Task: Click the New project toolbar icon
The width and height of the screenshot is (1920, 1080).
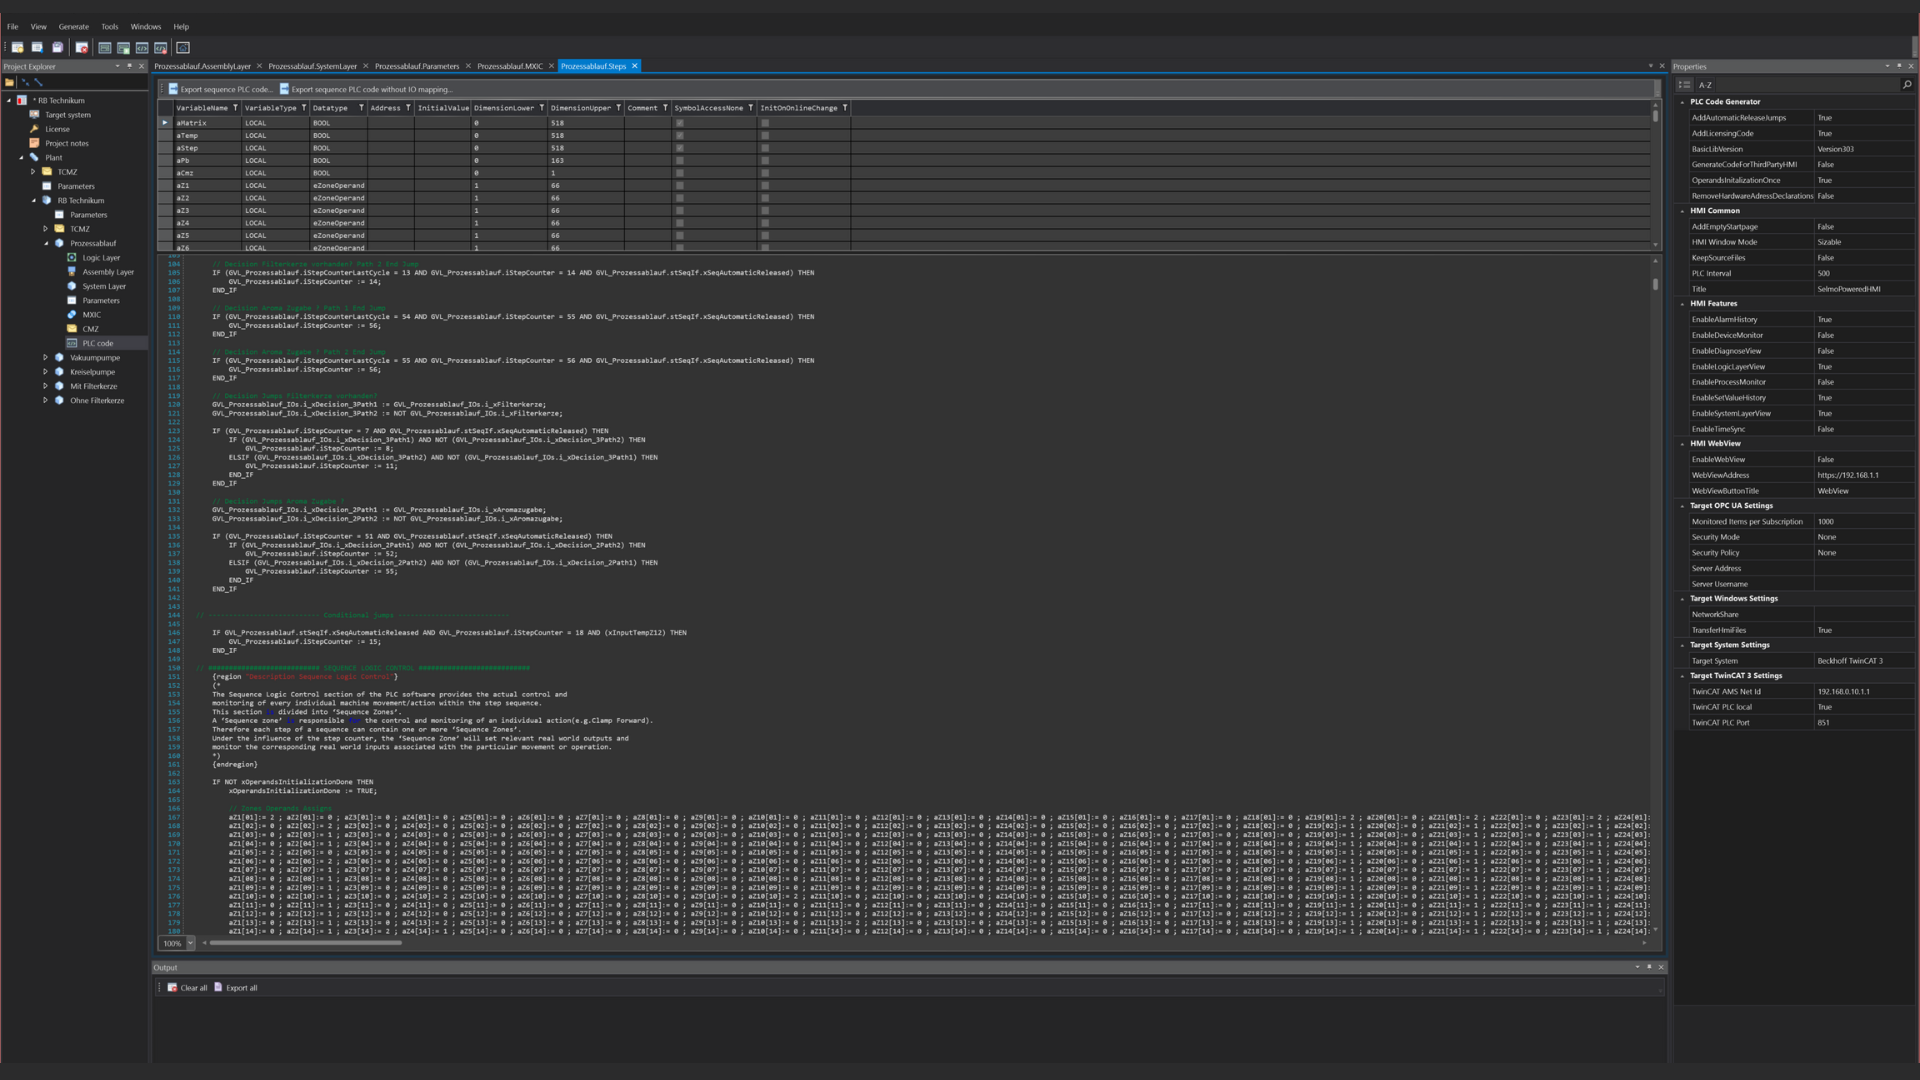Action: [17, 47]
